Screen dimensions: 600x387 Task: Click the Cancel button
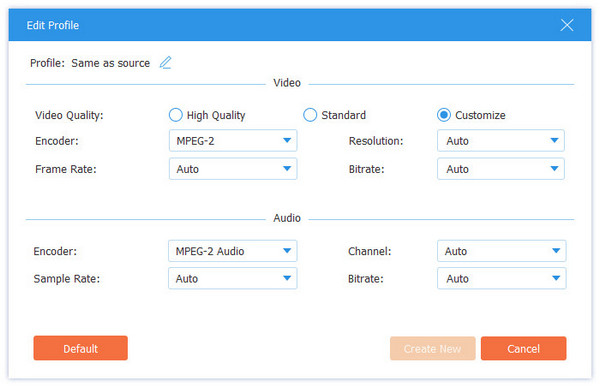click(523, 349)
